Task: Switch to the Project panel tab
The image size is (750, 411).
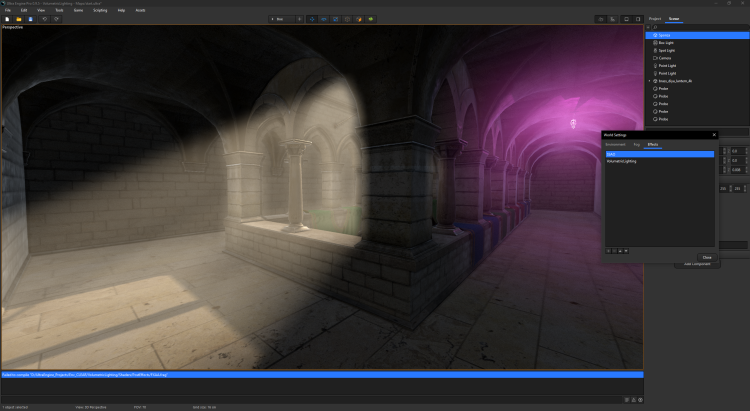Action: click(655, 19)
